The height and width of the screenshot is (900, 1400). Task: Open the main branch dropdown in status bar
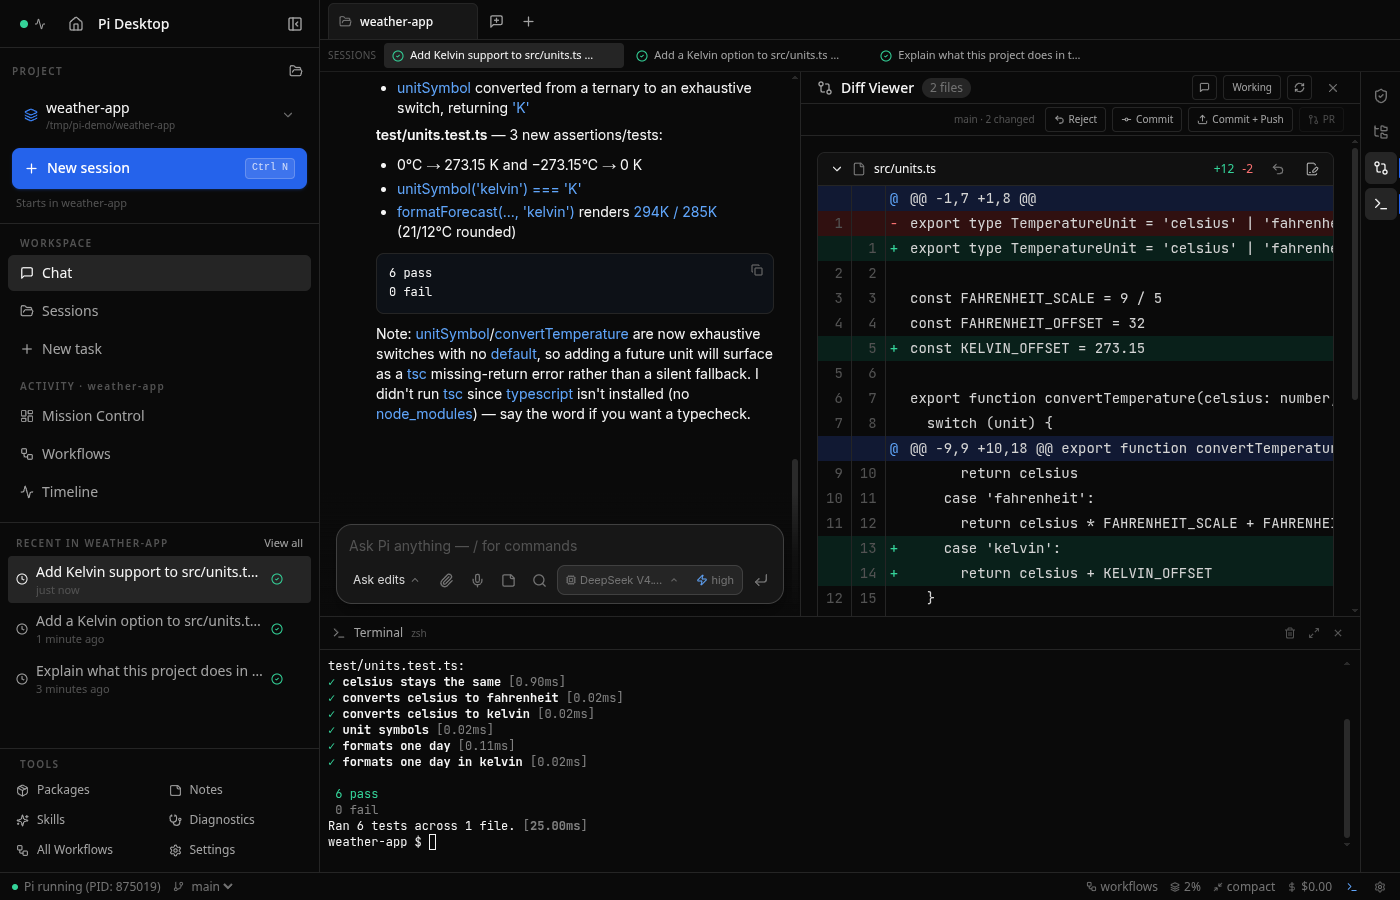point(203,886)
